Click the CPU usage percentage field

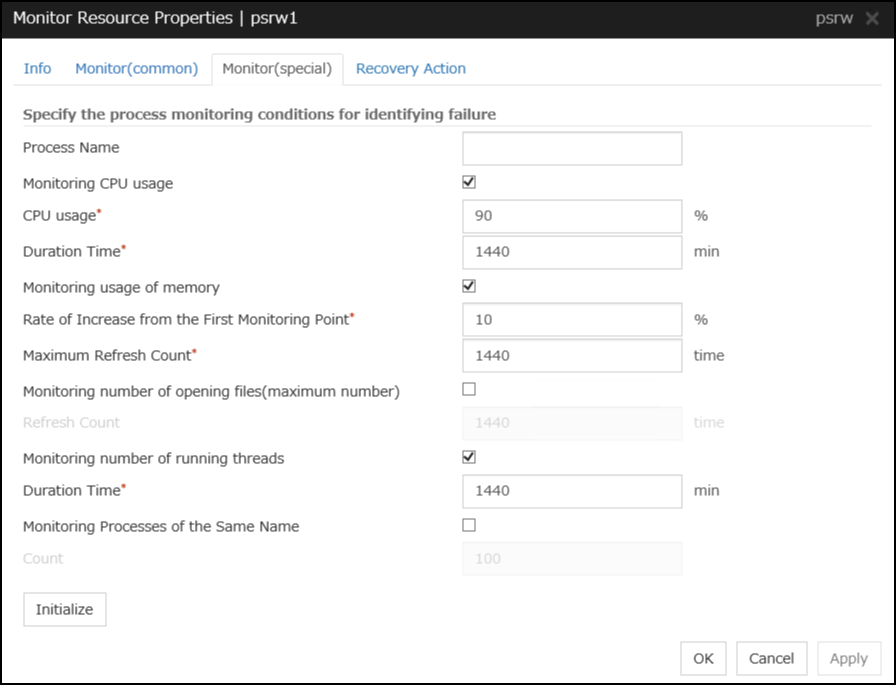(x=572, y=216)
